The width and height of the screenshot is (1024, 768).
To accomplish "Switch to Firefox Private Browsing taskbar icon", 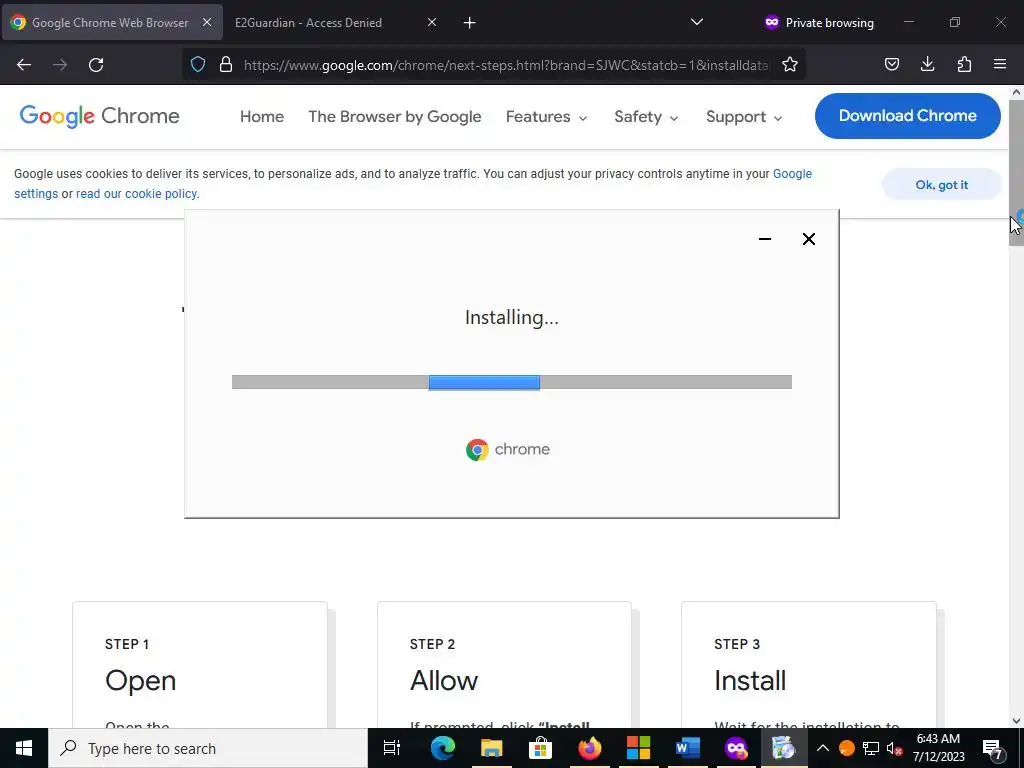I will point(736,748).
